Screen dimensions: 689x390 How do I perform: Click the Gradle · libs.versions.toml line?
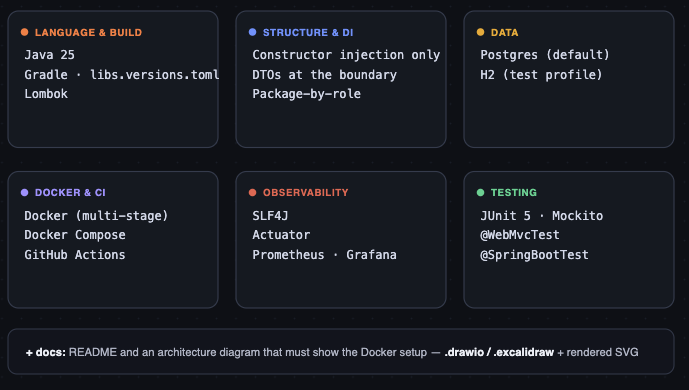pyautogui.click(x=122, y=75)
